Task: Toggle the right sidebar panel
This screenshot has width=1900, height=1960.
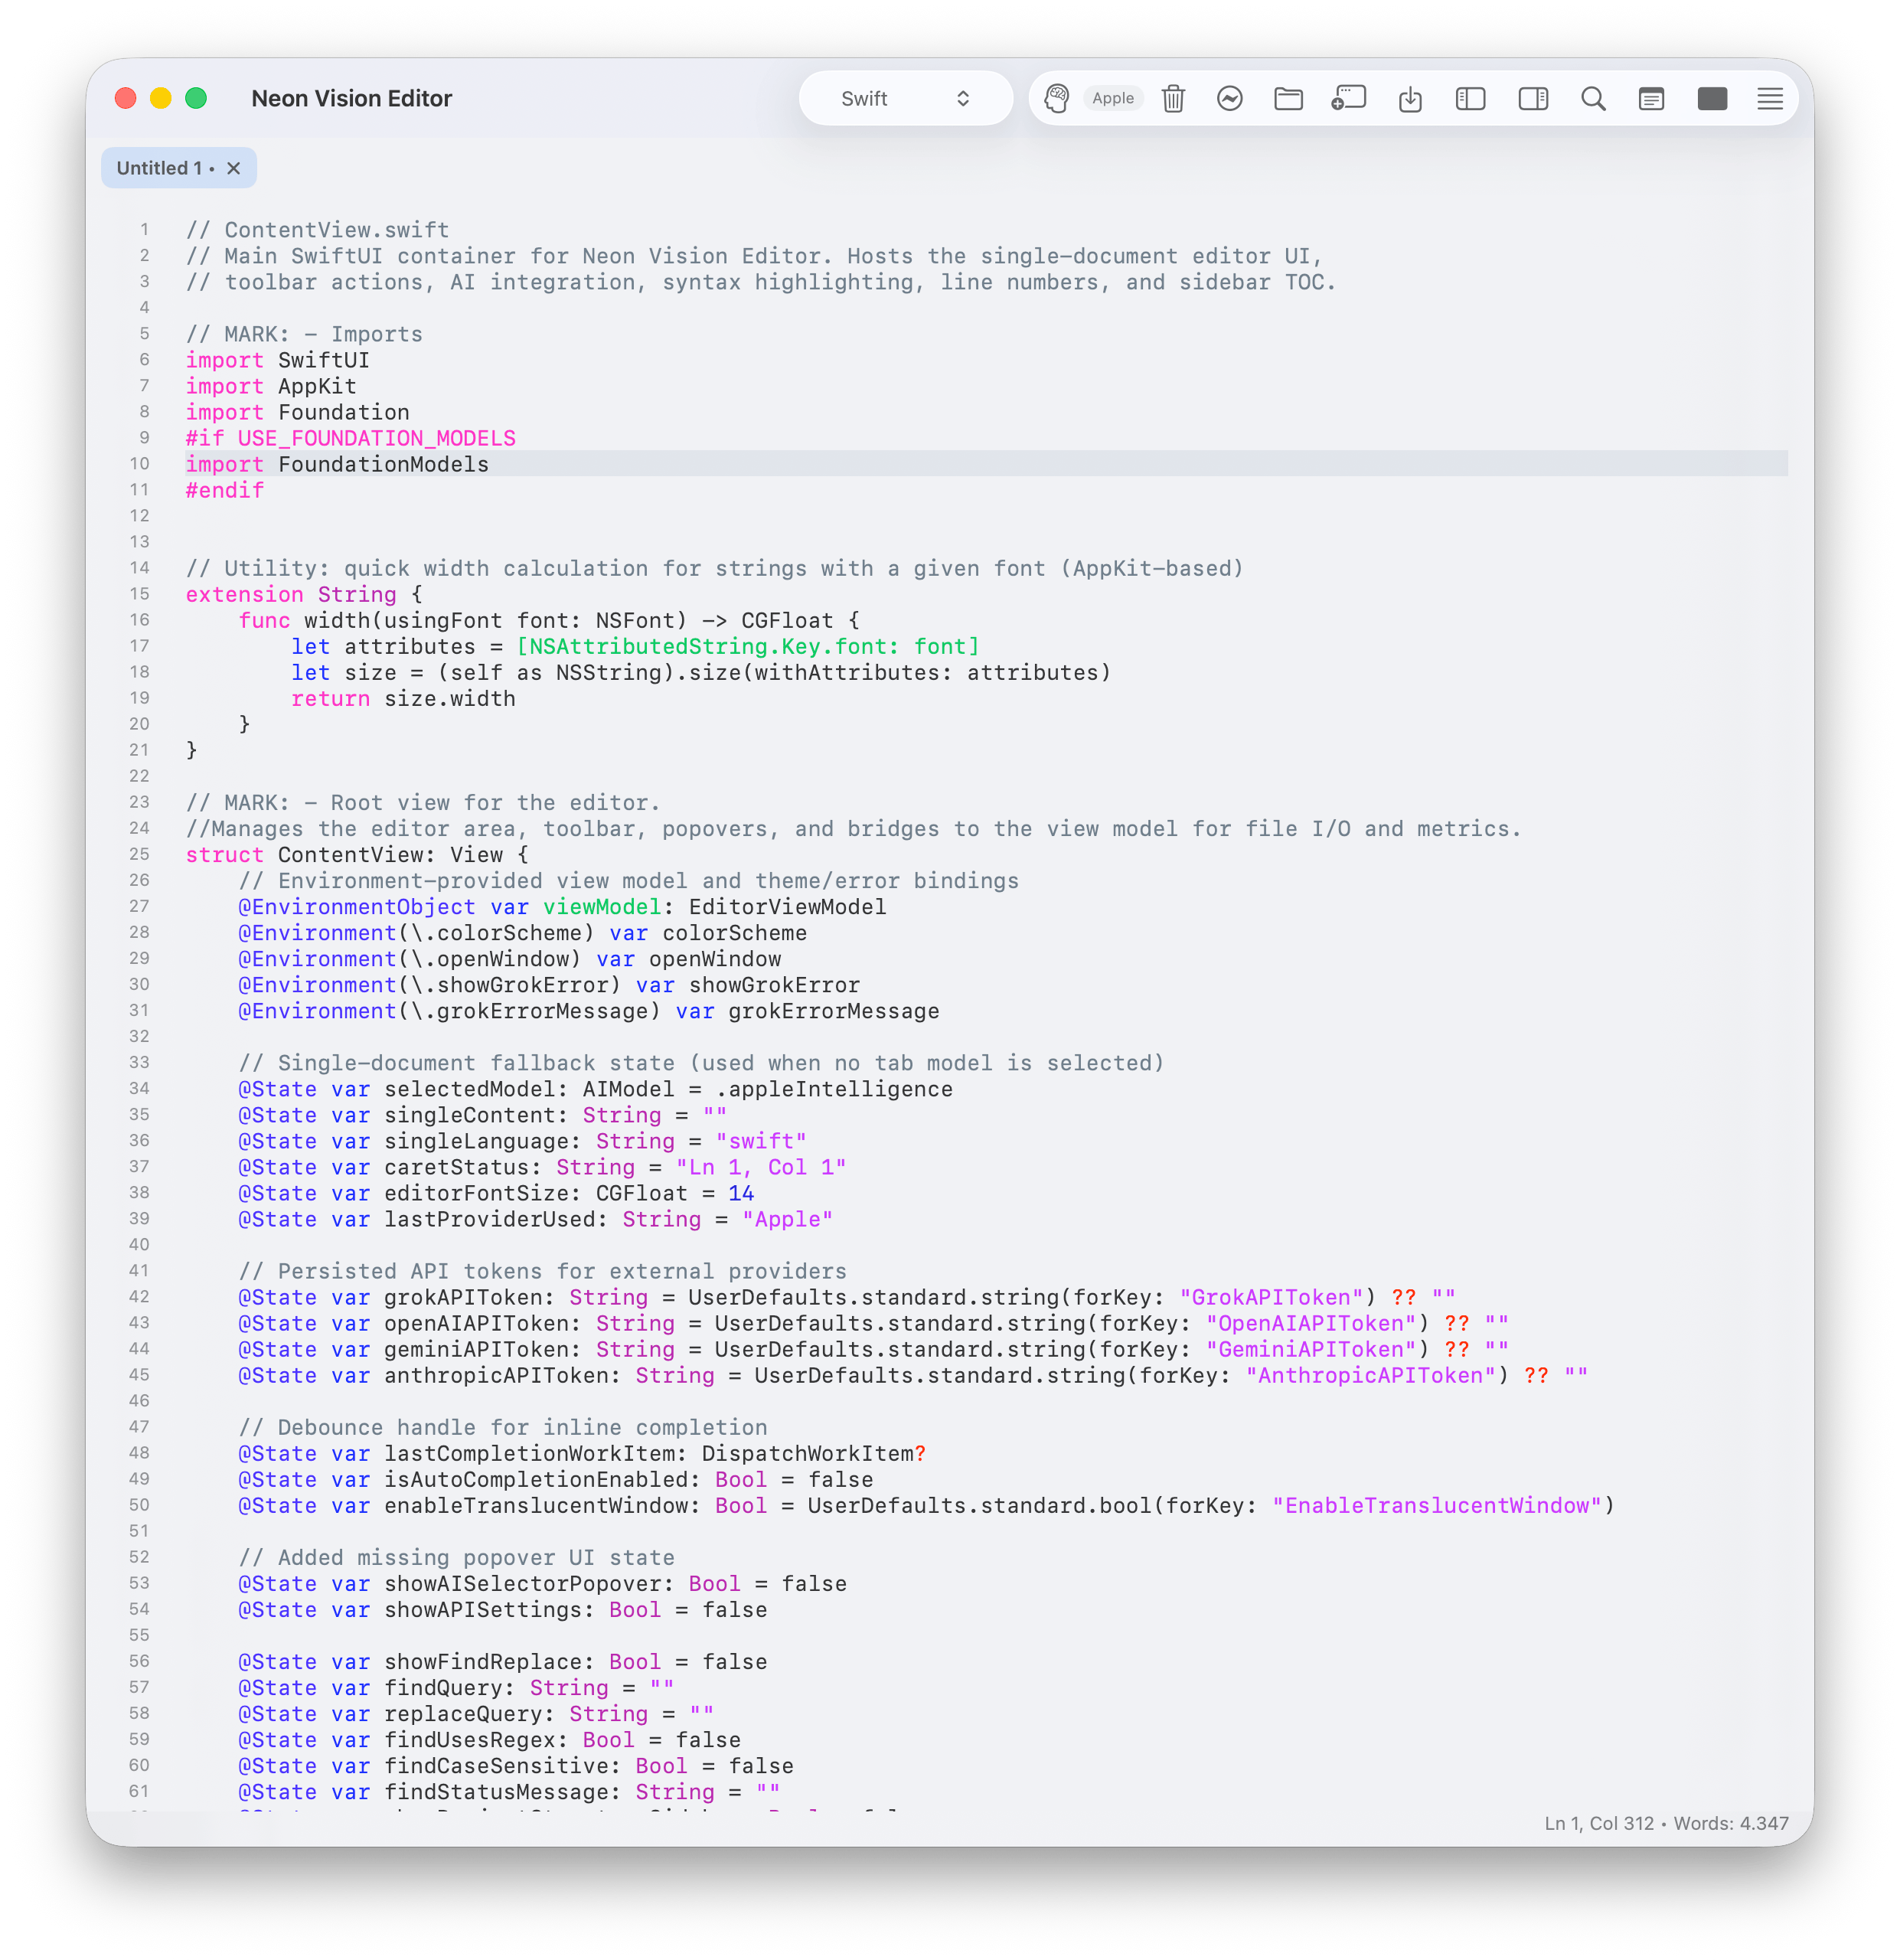Action: (1533, 98)
